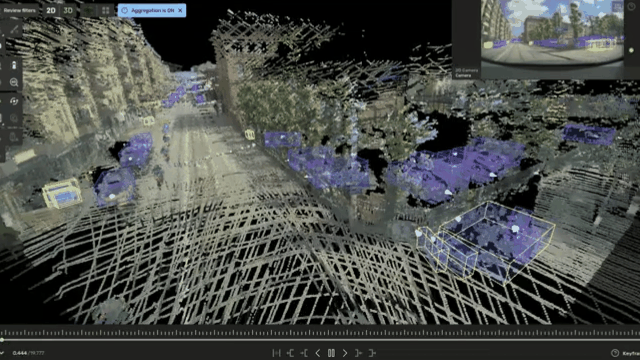Jump to last bracket playback button
This screenshot has height=360, width=640.
(372, 353)
